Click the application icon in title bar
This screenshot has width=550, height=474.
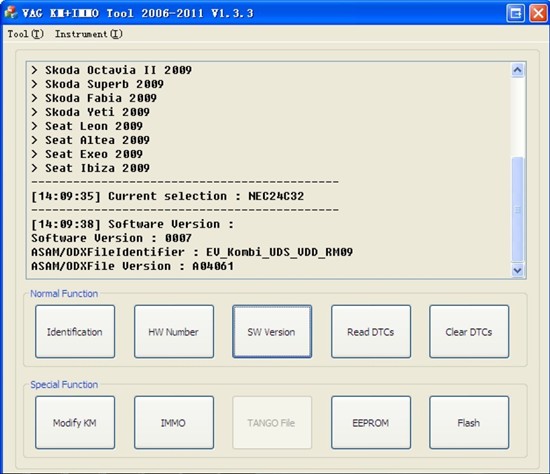11,13
